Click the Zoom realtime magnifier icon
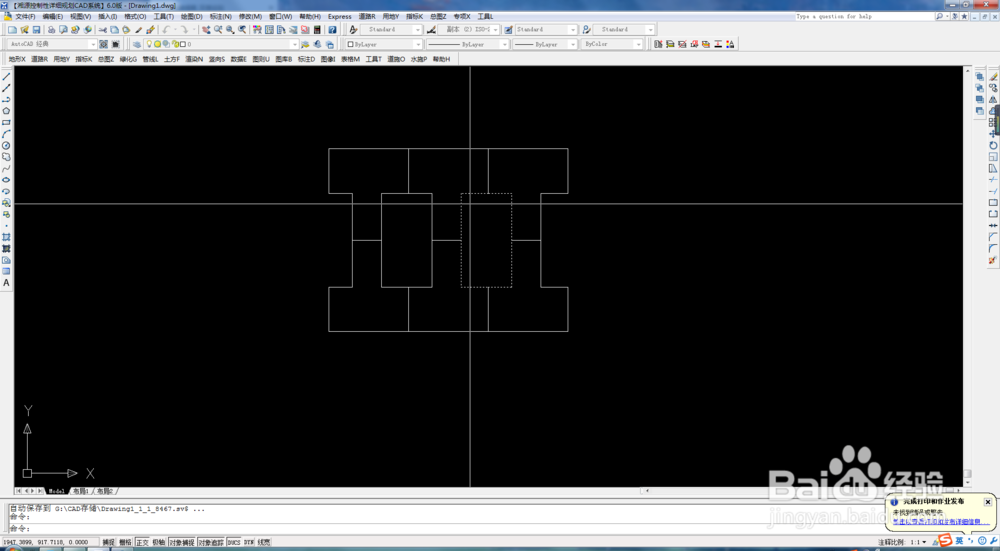 tap(218, 30)
